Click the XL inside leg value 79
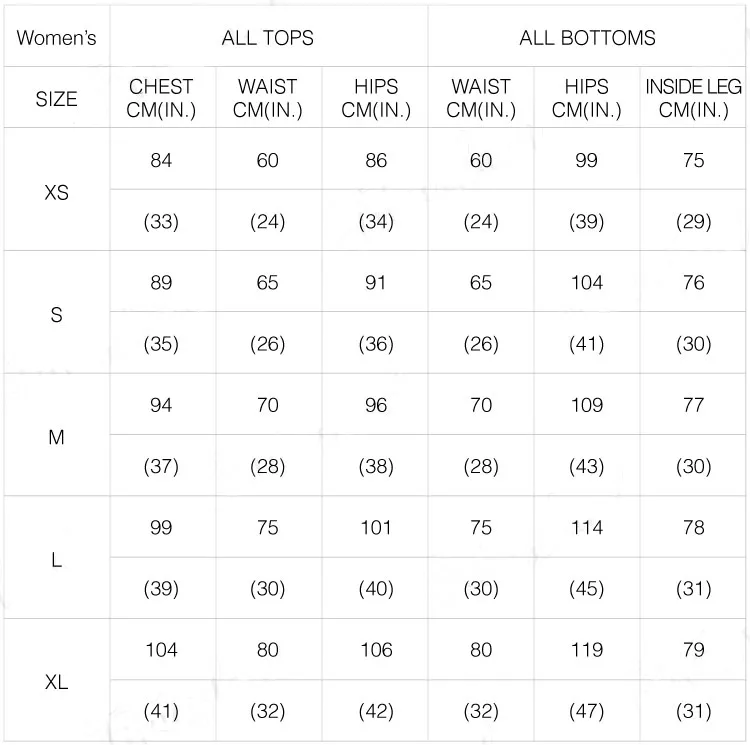Image resolution: width=750 pixels, height=745 pixels. point(694,650)
